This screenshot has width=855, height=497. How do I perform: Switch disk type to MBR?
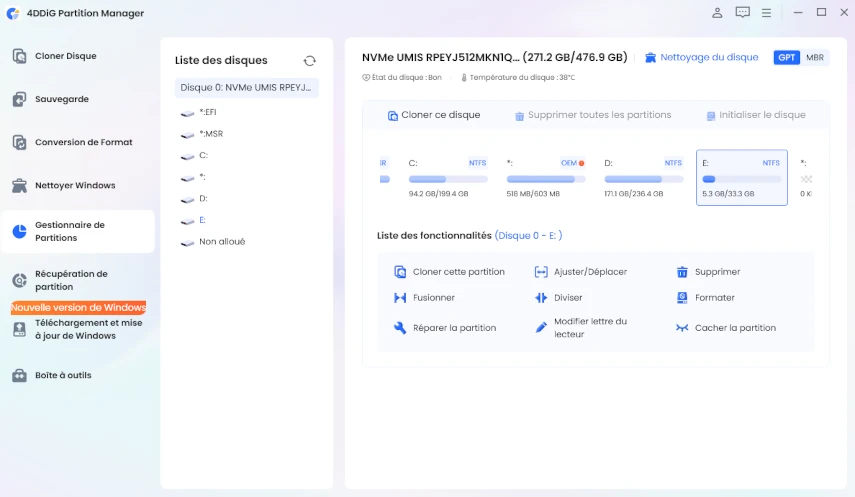coord(815,57)
